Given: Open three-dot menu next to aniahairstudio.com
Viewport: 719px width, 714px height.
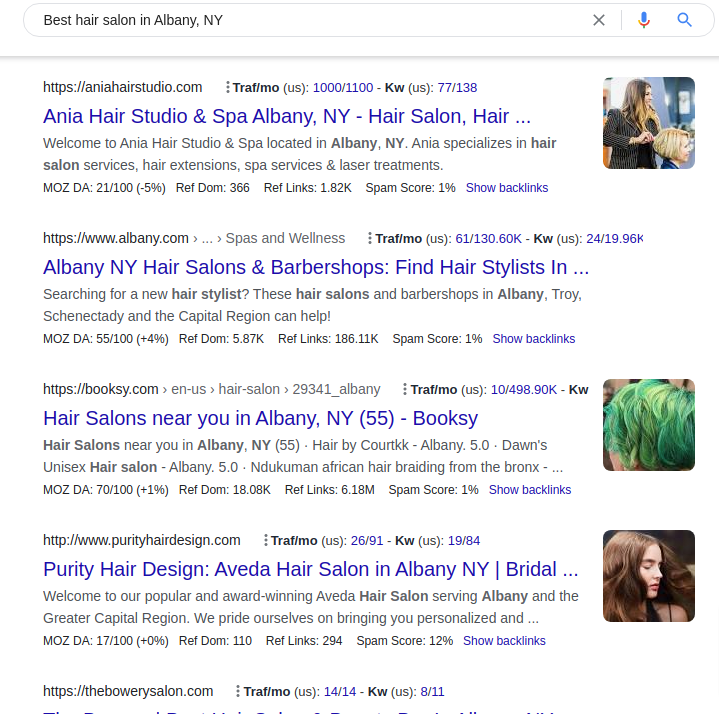Looking at the screenshot, I should pos(227,87).
